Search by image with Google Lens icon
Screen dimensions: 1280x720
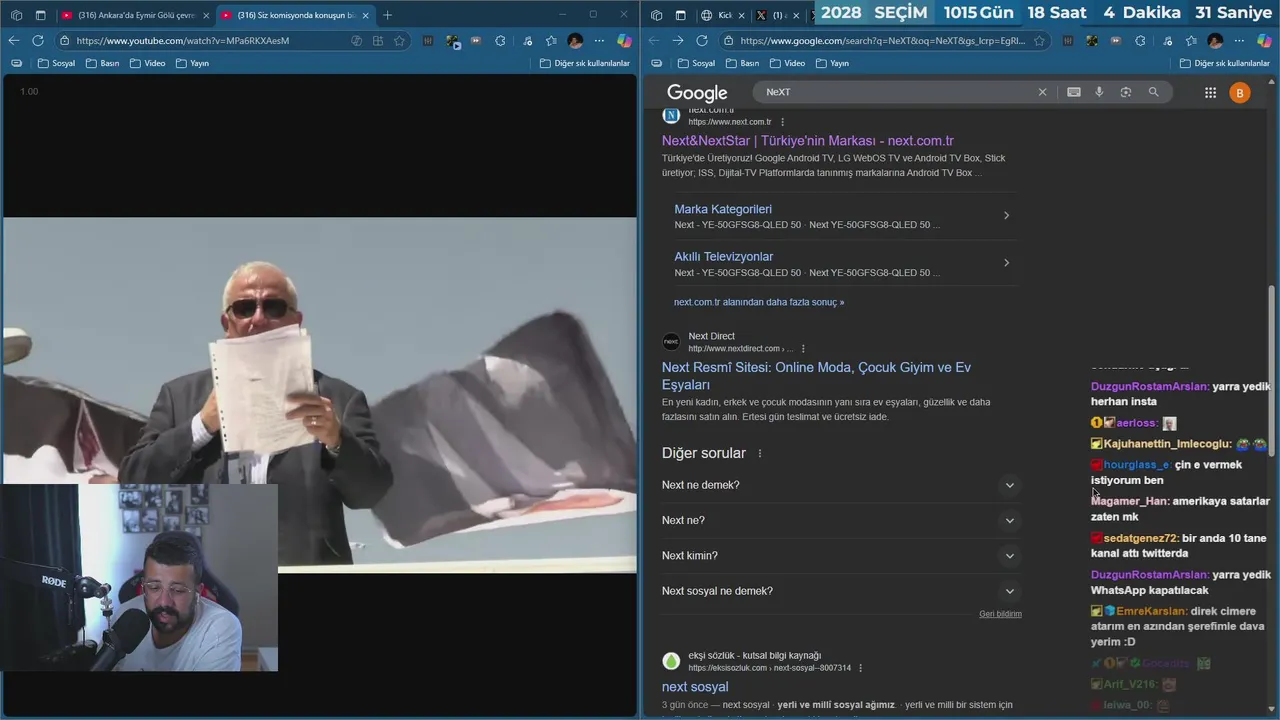(1126, 92)
